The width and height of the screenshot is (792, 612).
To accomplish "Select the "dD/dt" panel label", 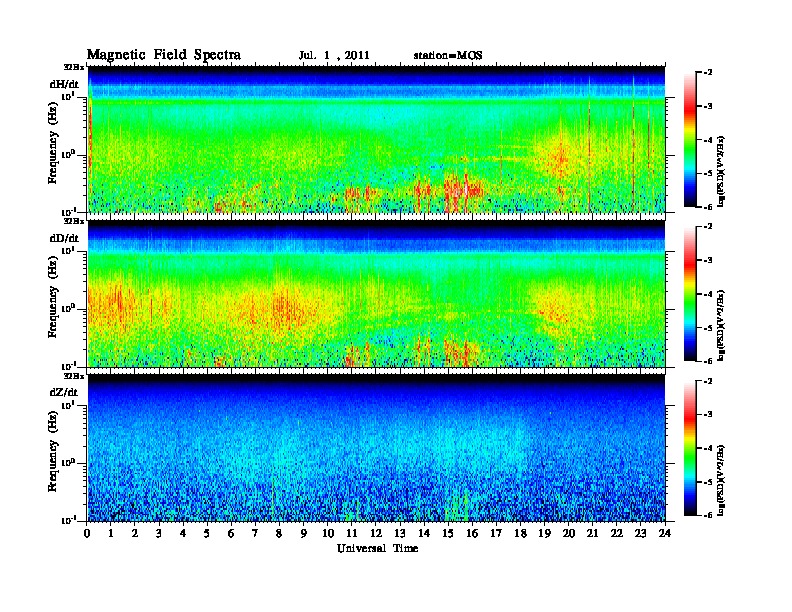I will (x=64, y=238).
